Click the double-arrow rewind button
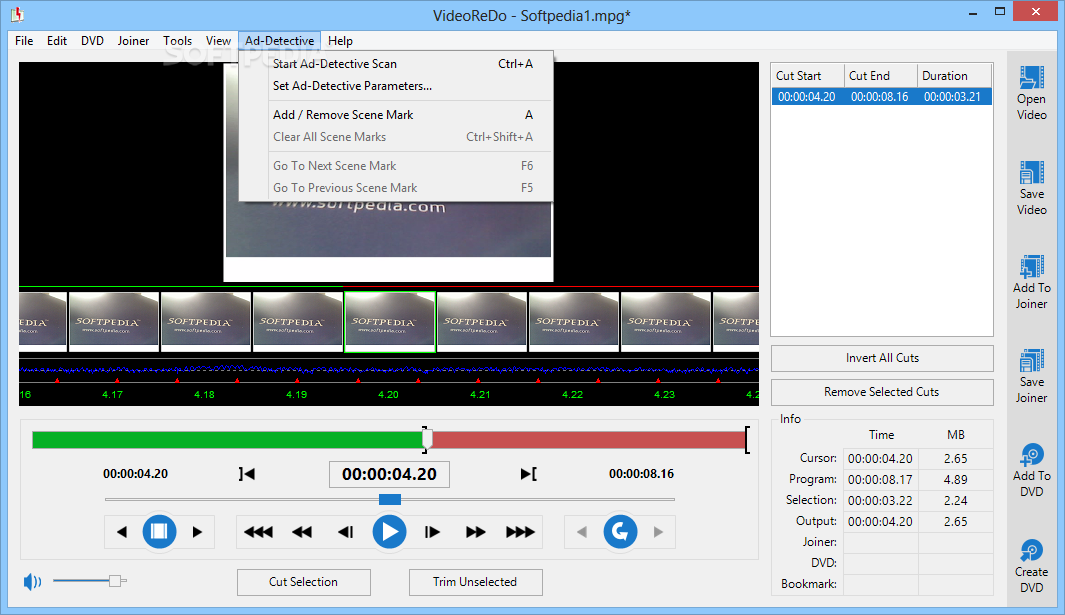The height and width of the screenshot is (615, 1065). click(x=302, y=532)
